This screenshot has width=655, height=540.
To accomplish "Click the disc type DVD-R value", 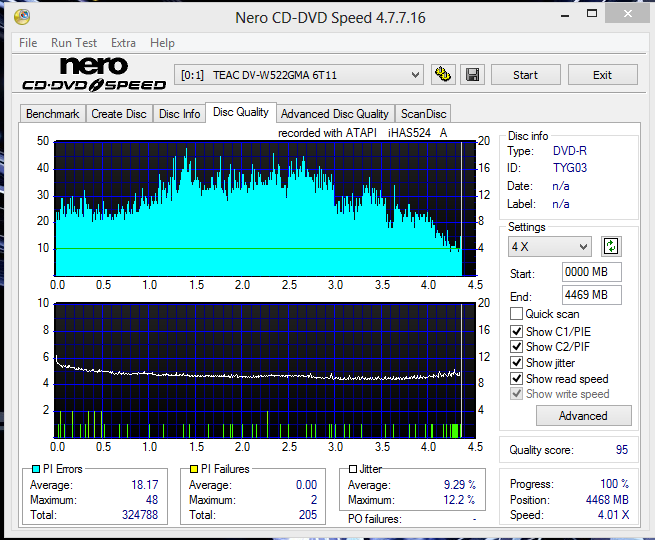I will point(570,151).
